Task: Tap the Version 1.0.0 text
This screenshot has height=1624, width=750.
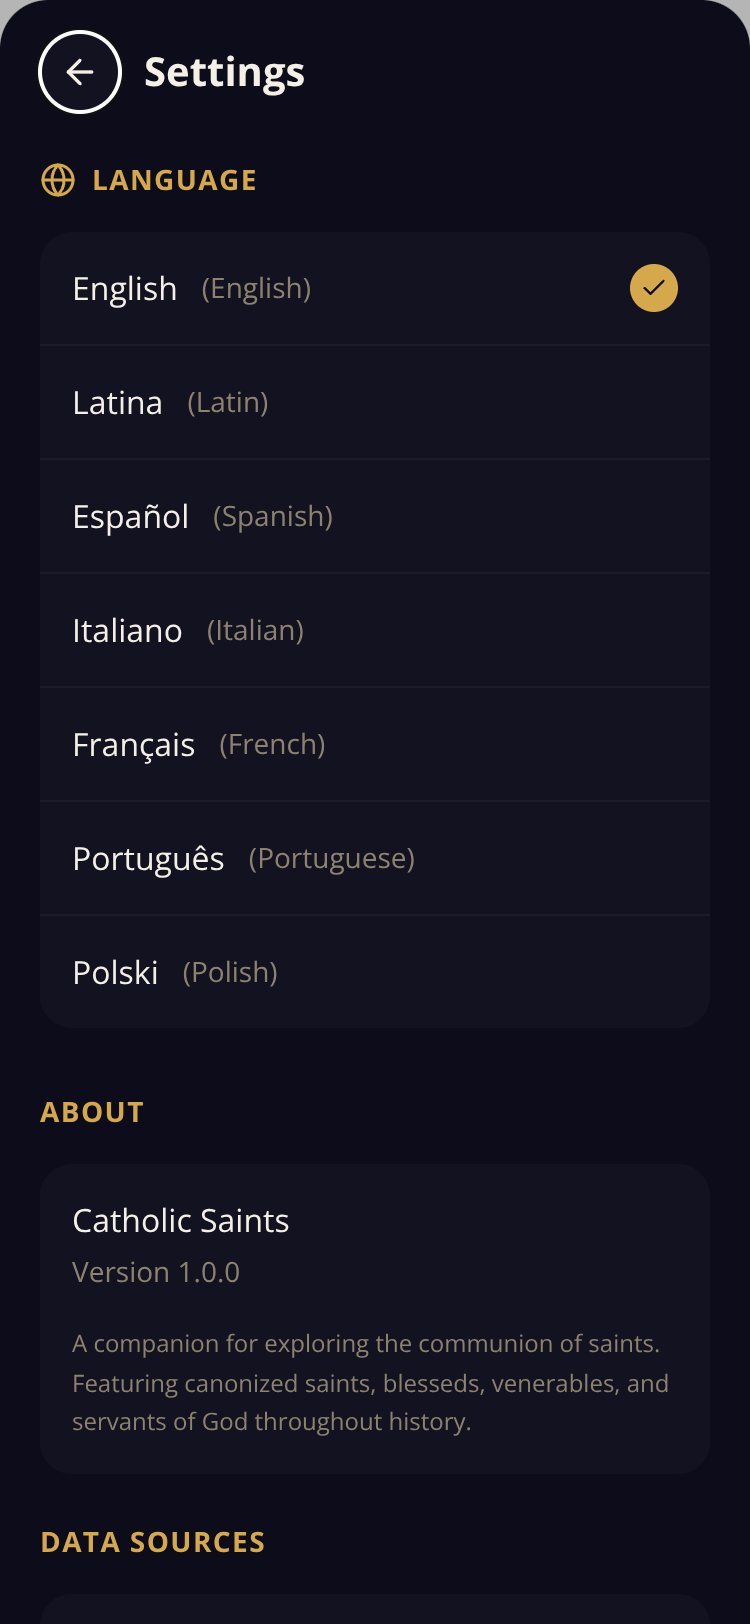Action: (x=156, y=1272)
